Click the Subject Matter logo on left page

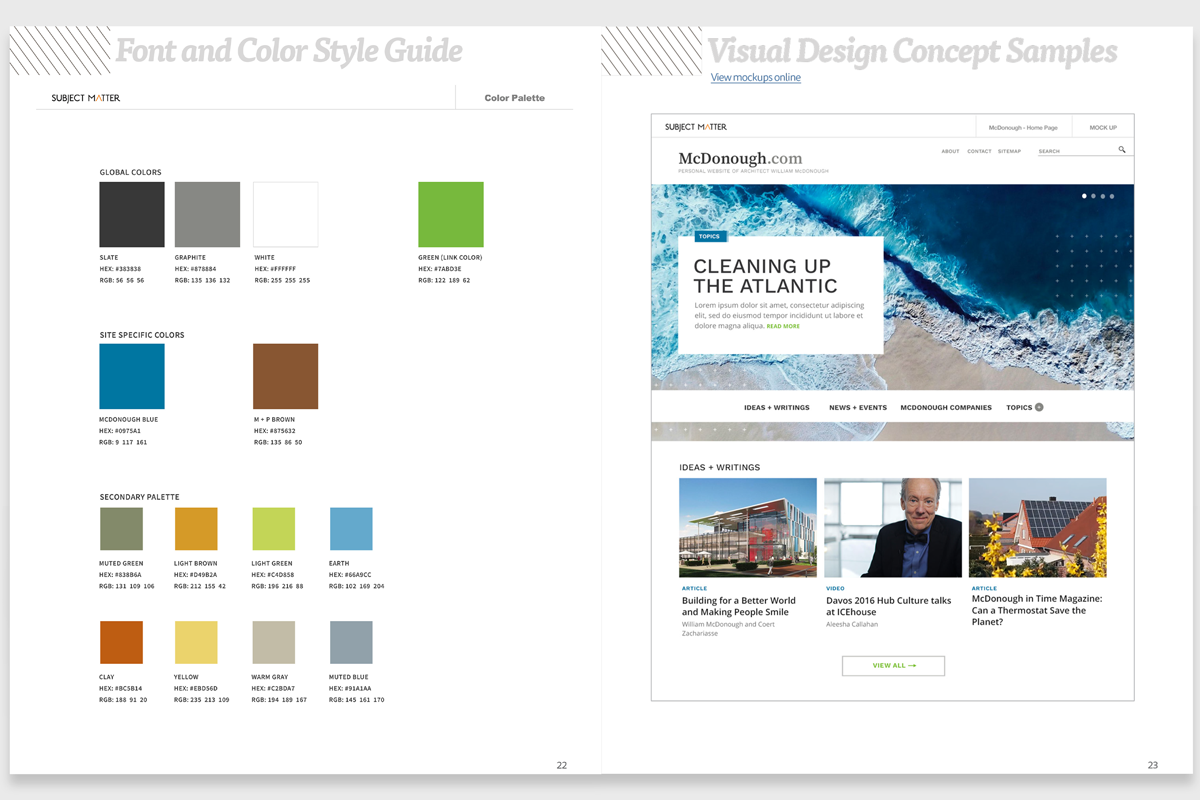coord(86,98)
